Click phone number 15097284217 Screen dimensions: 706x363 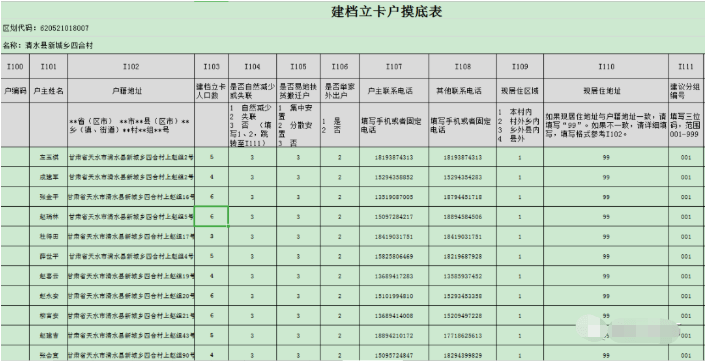[x=394, y=217]
